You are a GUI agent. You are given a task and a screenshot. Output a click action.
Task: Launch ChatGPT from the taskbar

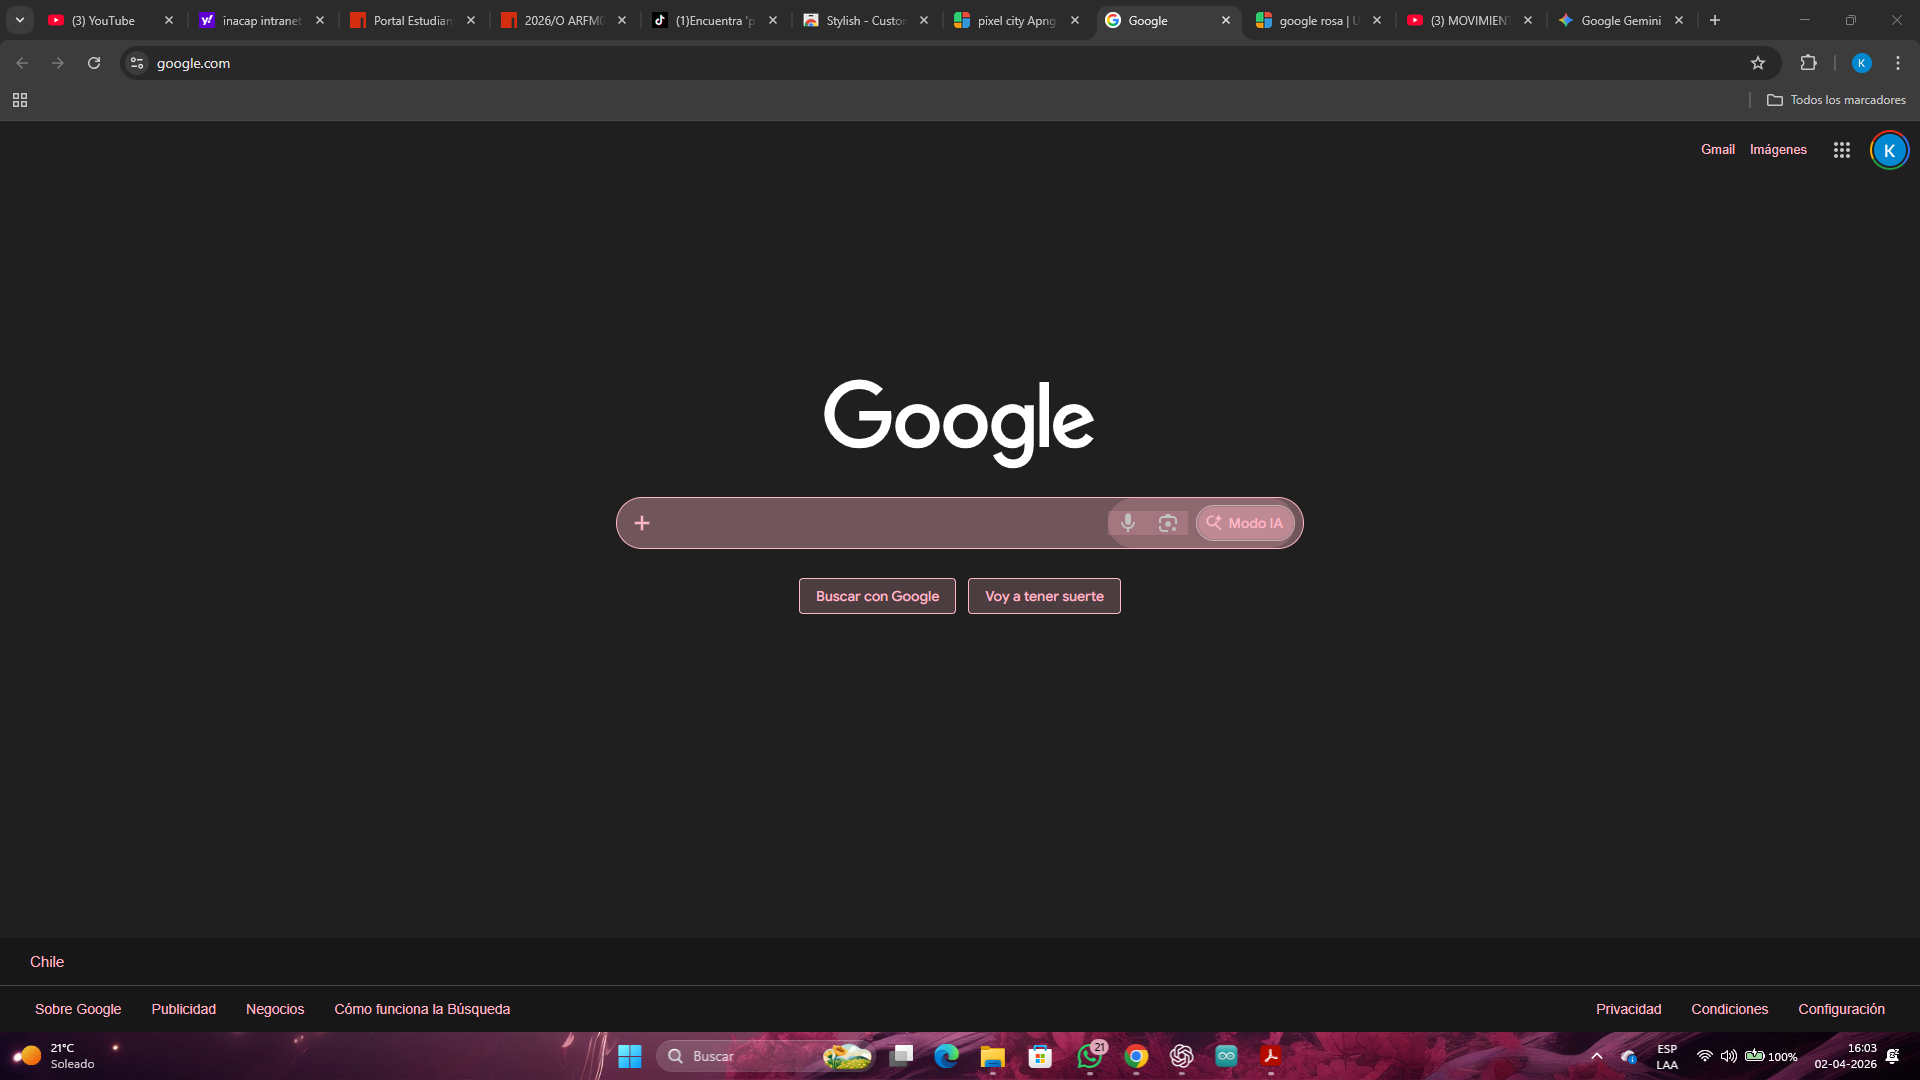(x=1182, y=1055)
